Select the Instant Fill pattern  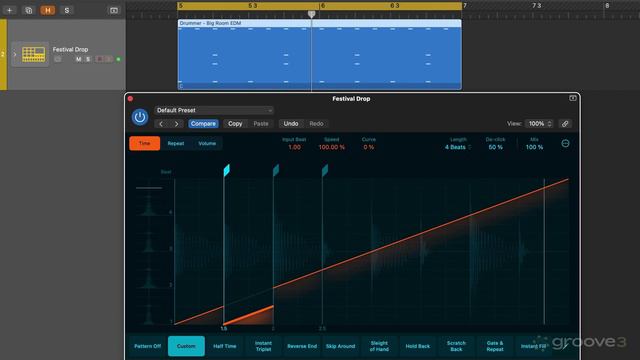533,346
